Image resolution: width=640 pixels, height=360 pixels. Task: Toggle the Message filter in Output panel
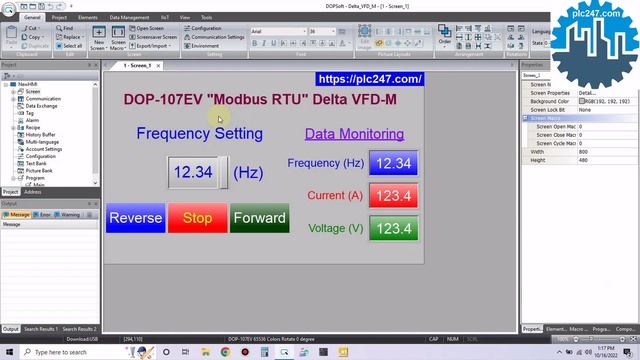pos(16,215)
